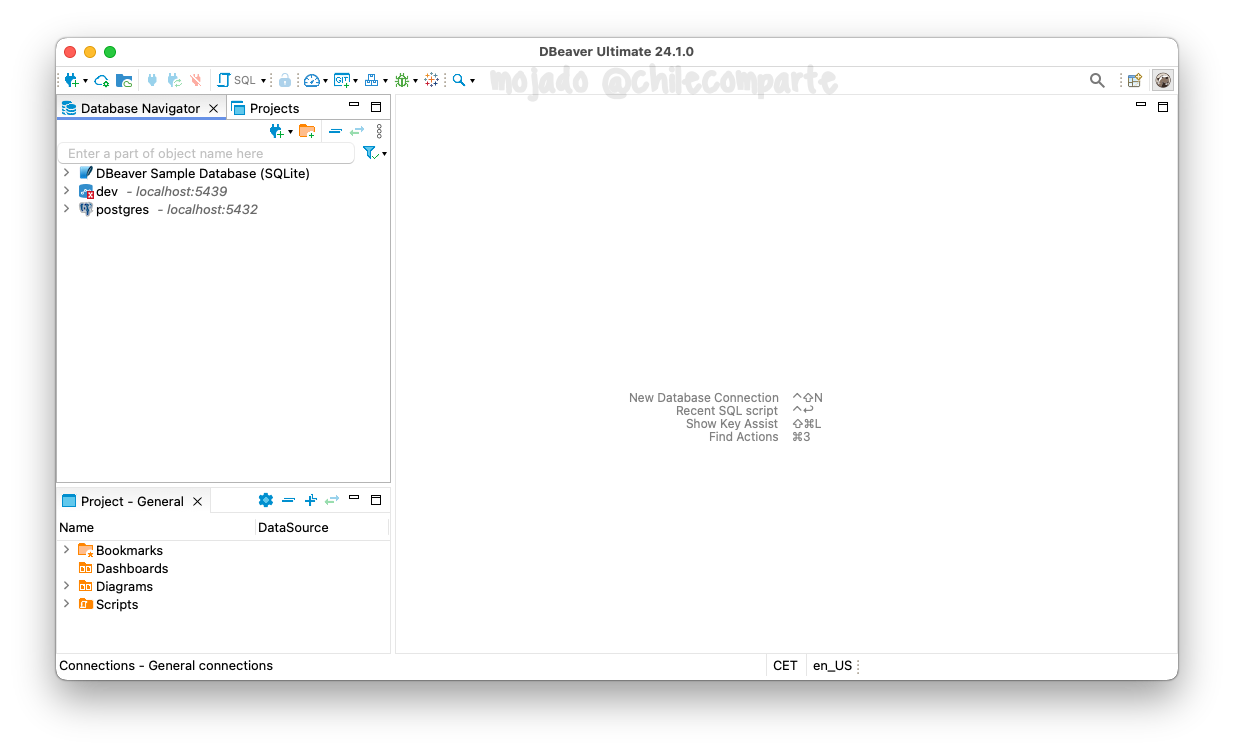
Task: Click the object name filter input field
Action: point(206,153)
